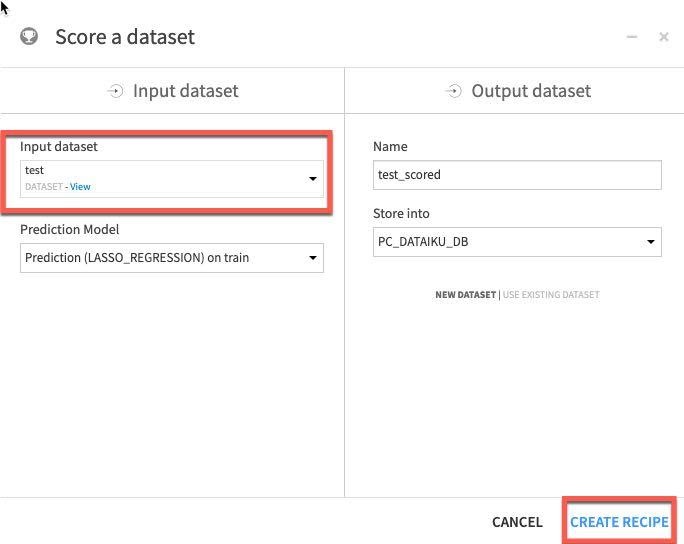Click the caret arrow of the test dataset selector
Screen dimensions: 684x544
click(312, 179)
